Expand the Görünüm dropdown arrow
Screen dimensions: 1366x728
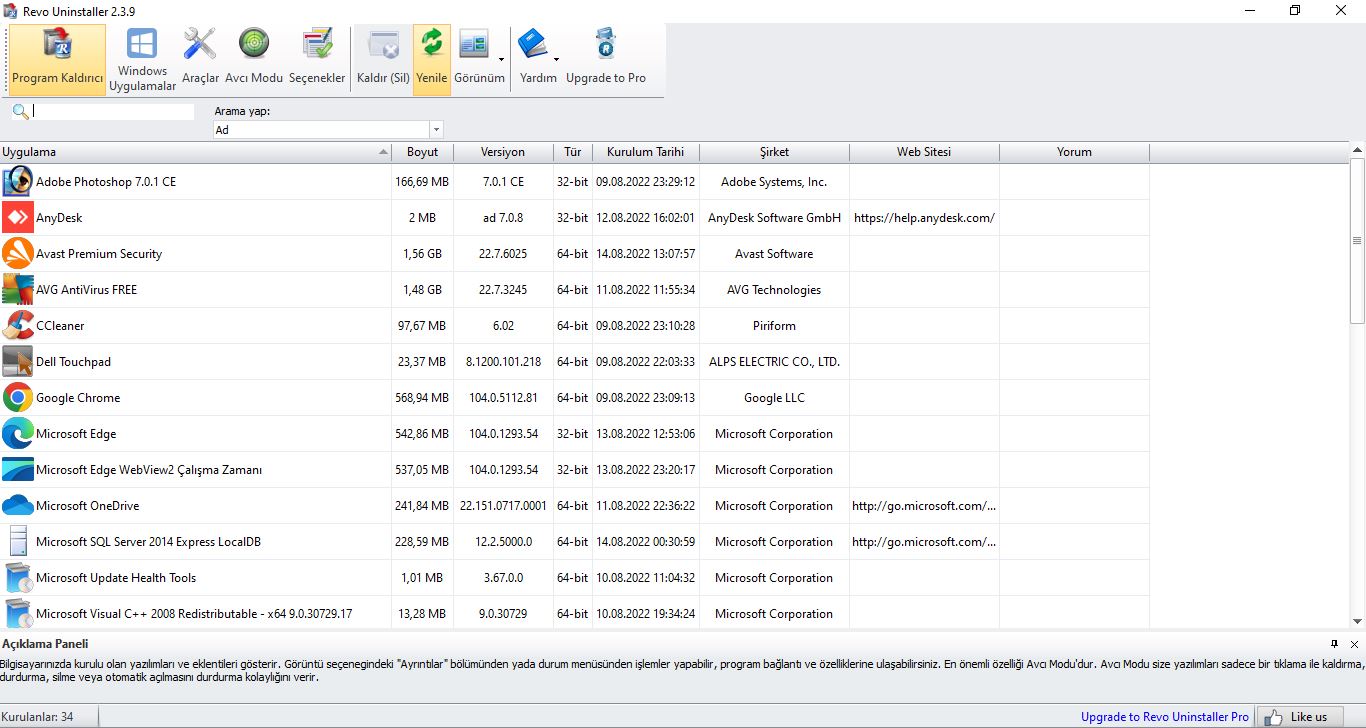tap(502, 60)
